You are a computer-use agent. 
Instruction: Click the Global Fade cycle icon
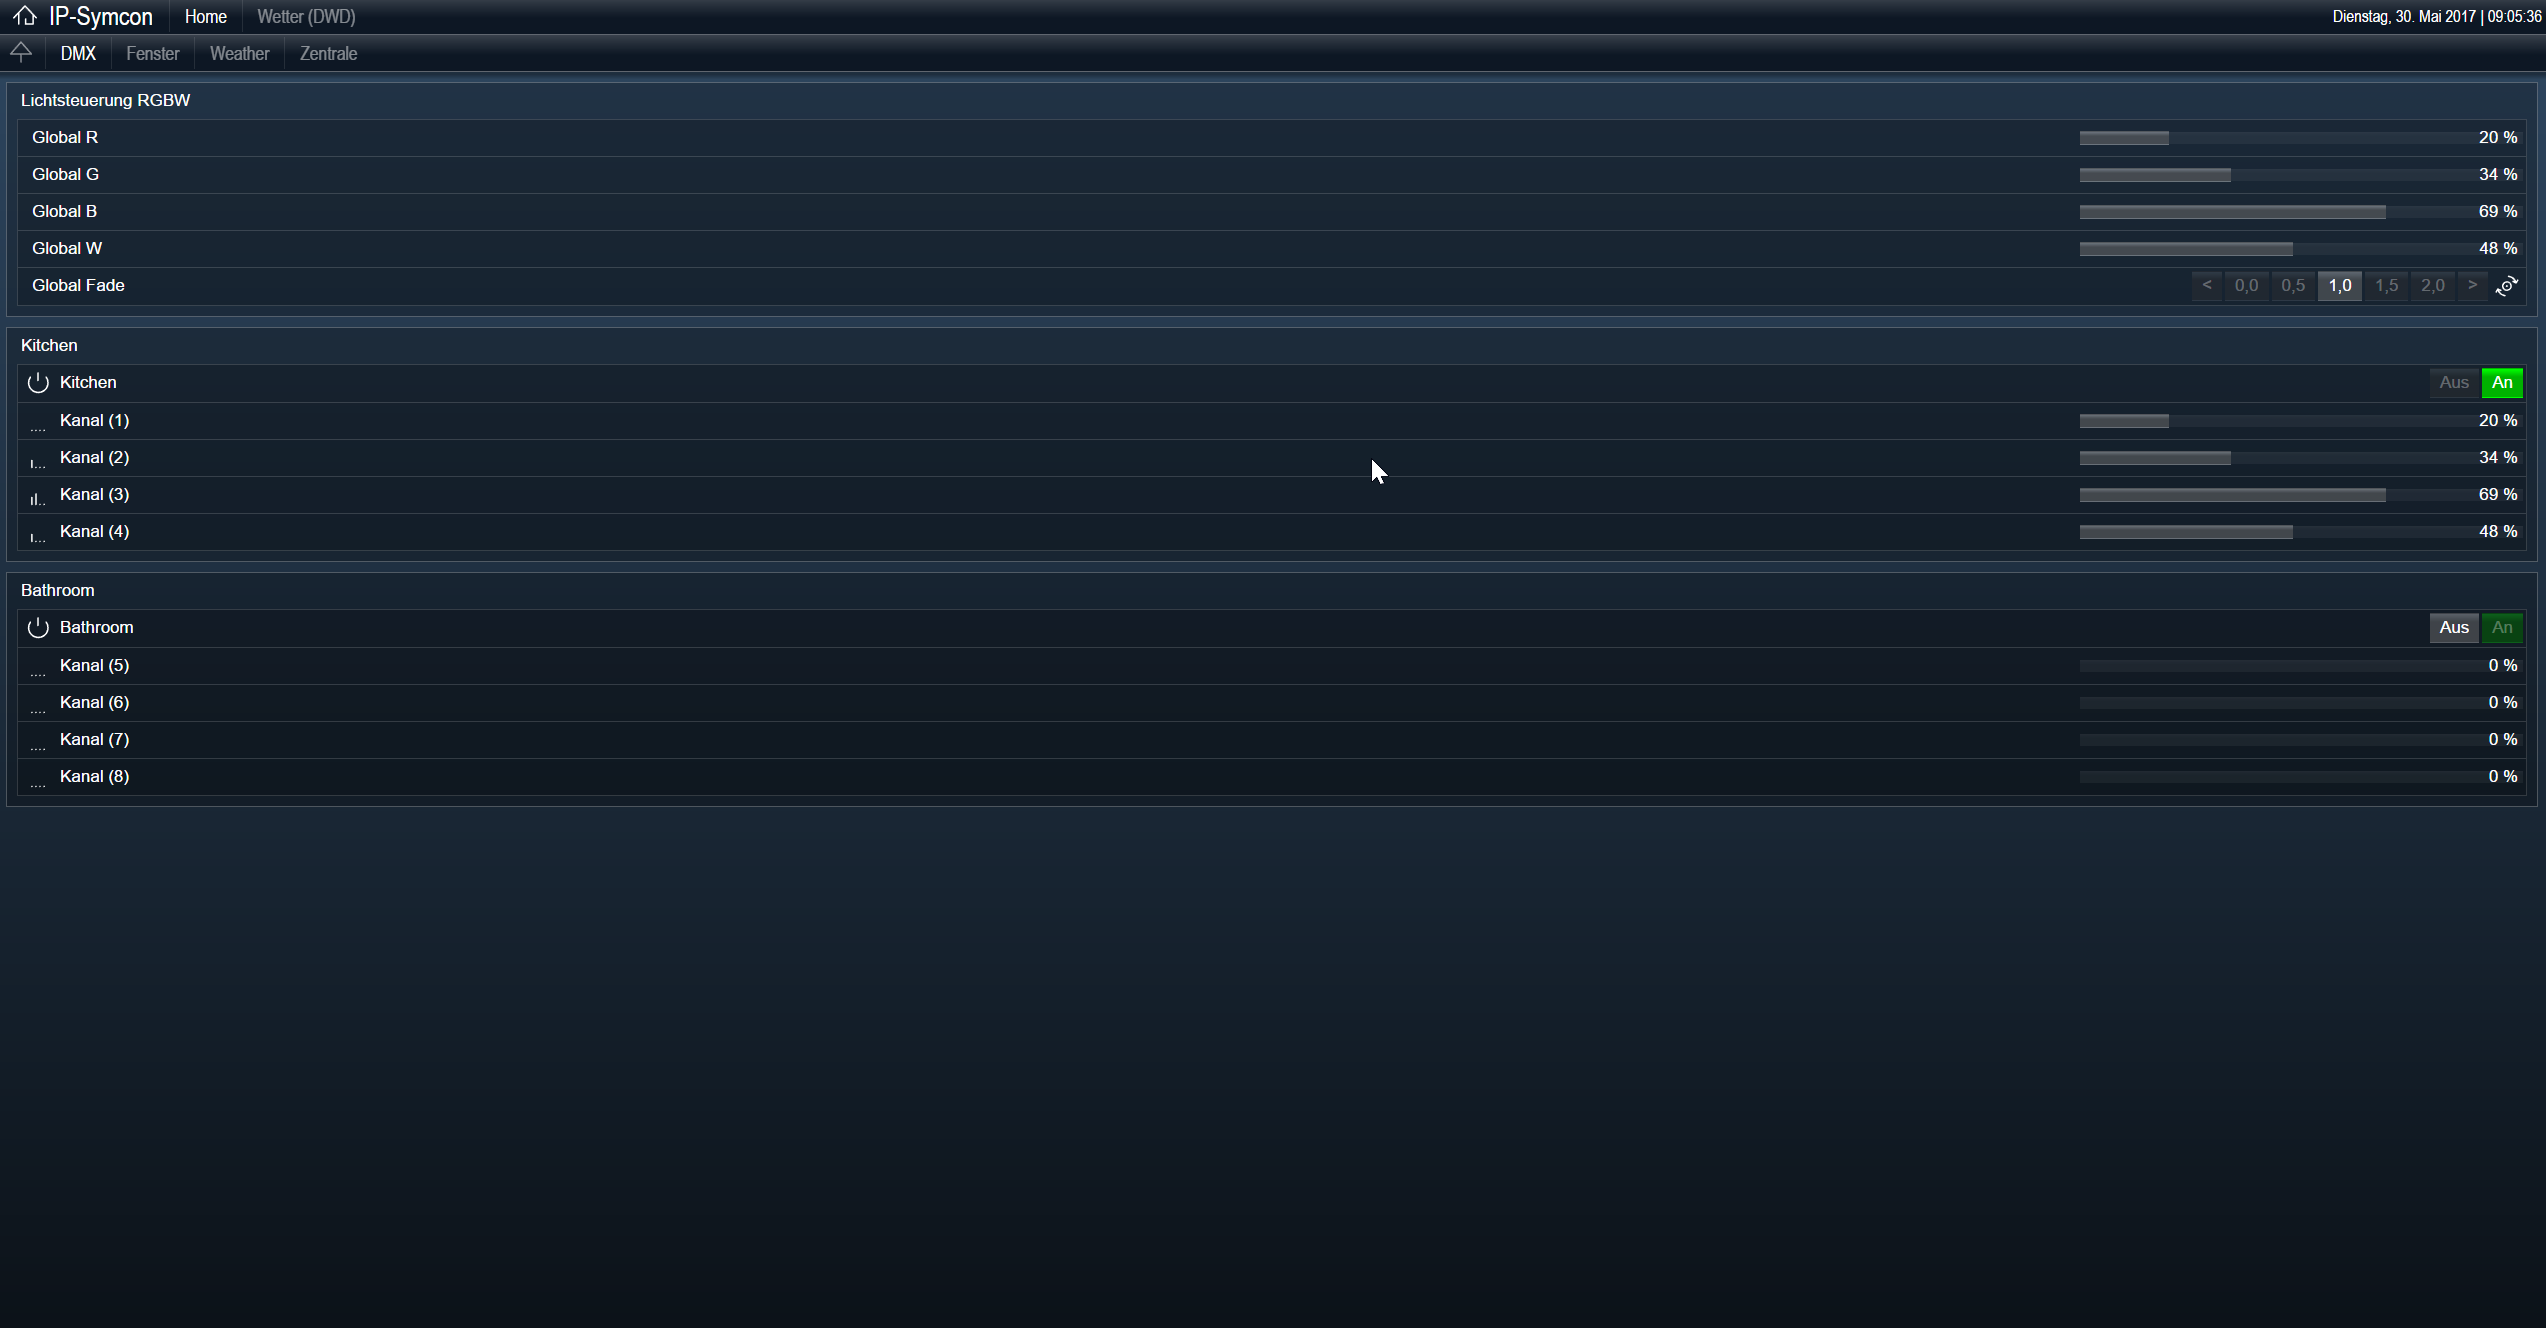[2506, 286]
